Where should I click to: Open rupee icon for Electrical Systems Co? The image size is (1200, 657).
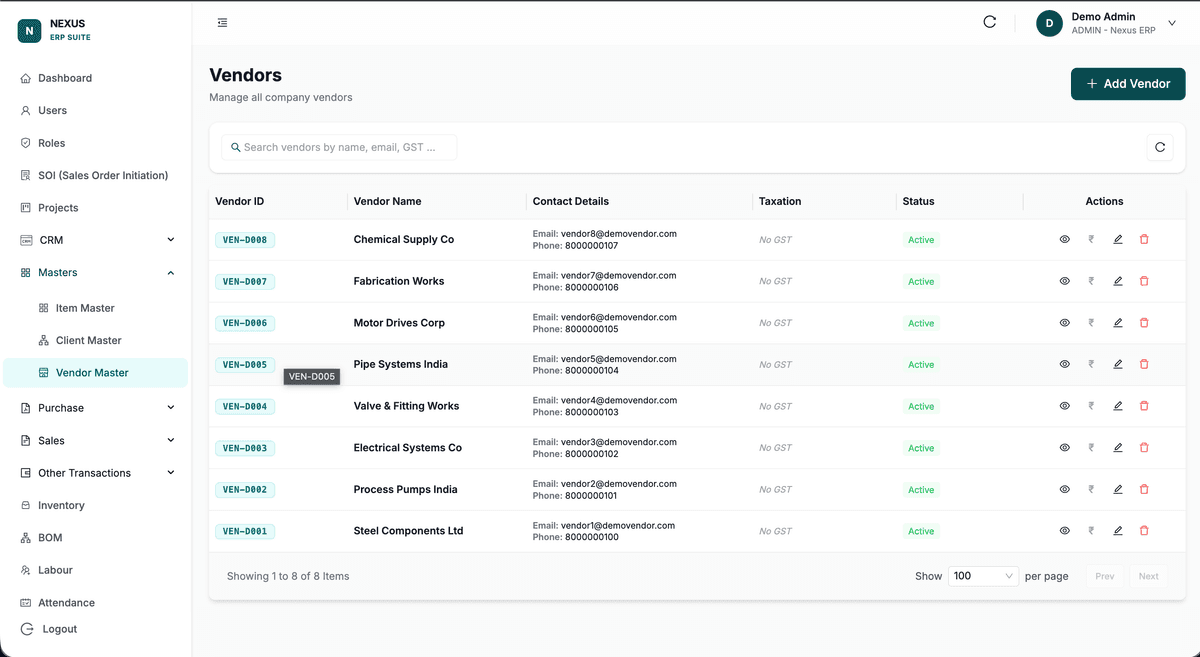1091,448
